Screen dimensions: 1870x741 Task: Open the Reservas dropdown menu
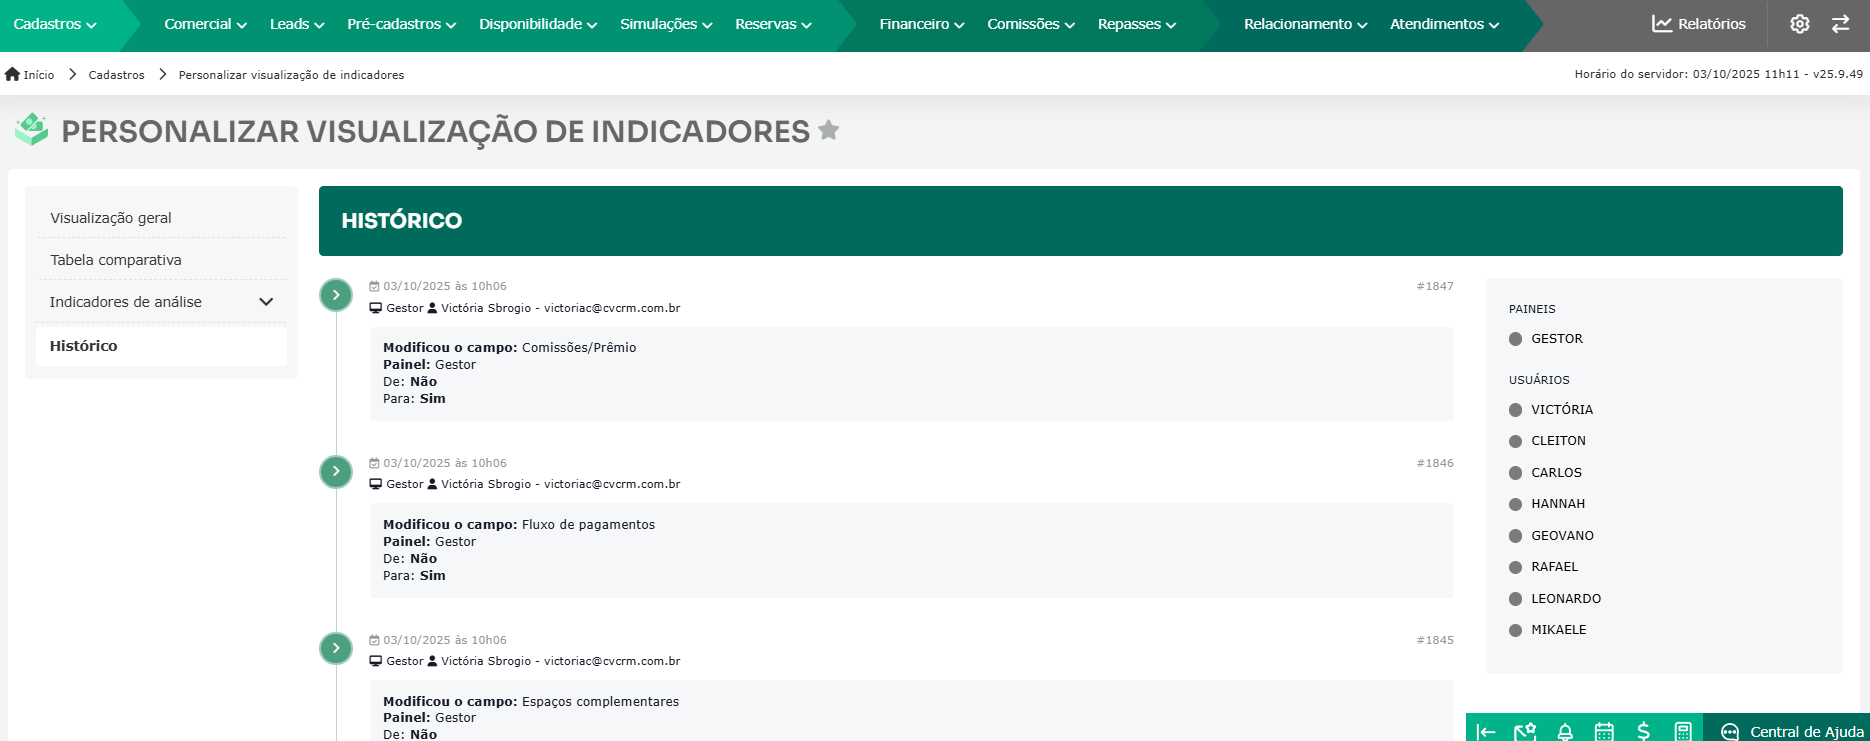click(773, 24)
